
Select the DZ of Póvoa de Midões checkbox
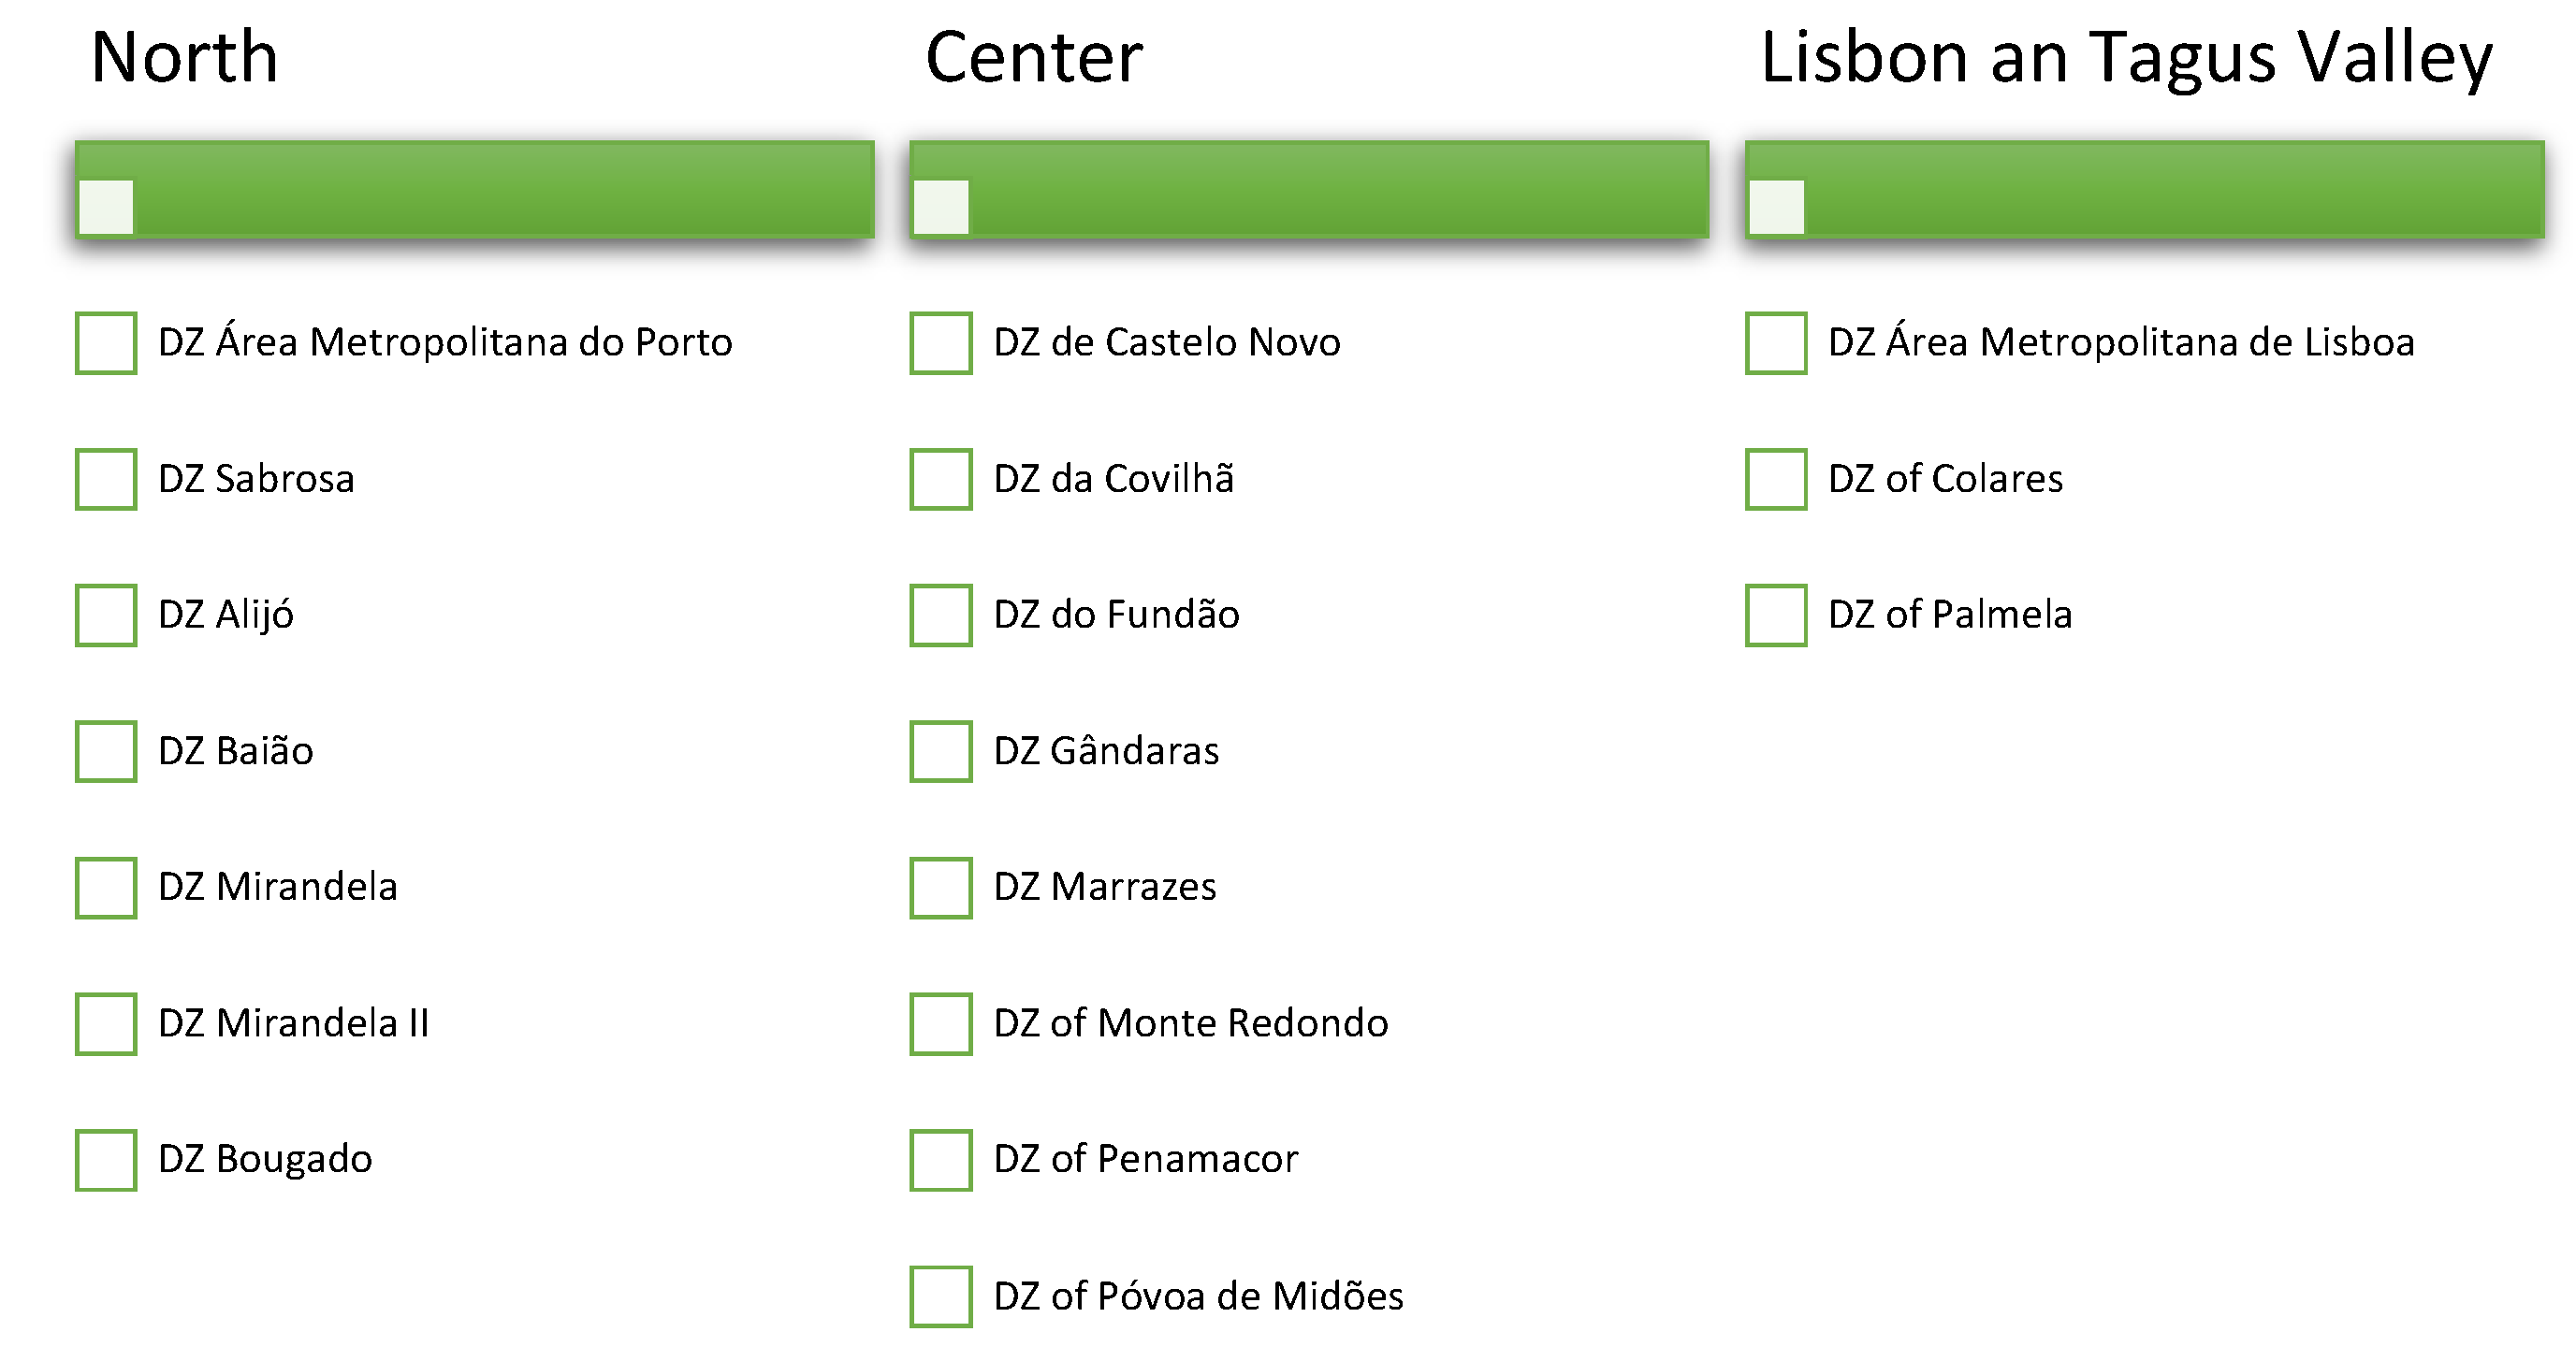940,1296
